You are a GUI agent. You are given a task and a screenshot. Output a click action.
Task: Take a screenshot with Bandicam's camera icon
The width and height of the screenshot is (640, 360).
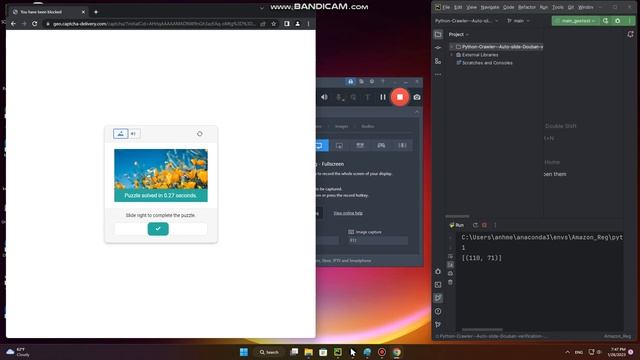pos(417,97)
